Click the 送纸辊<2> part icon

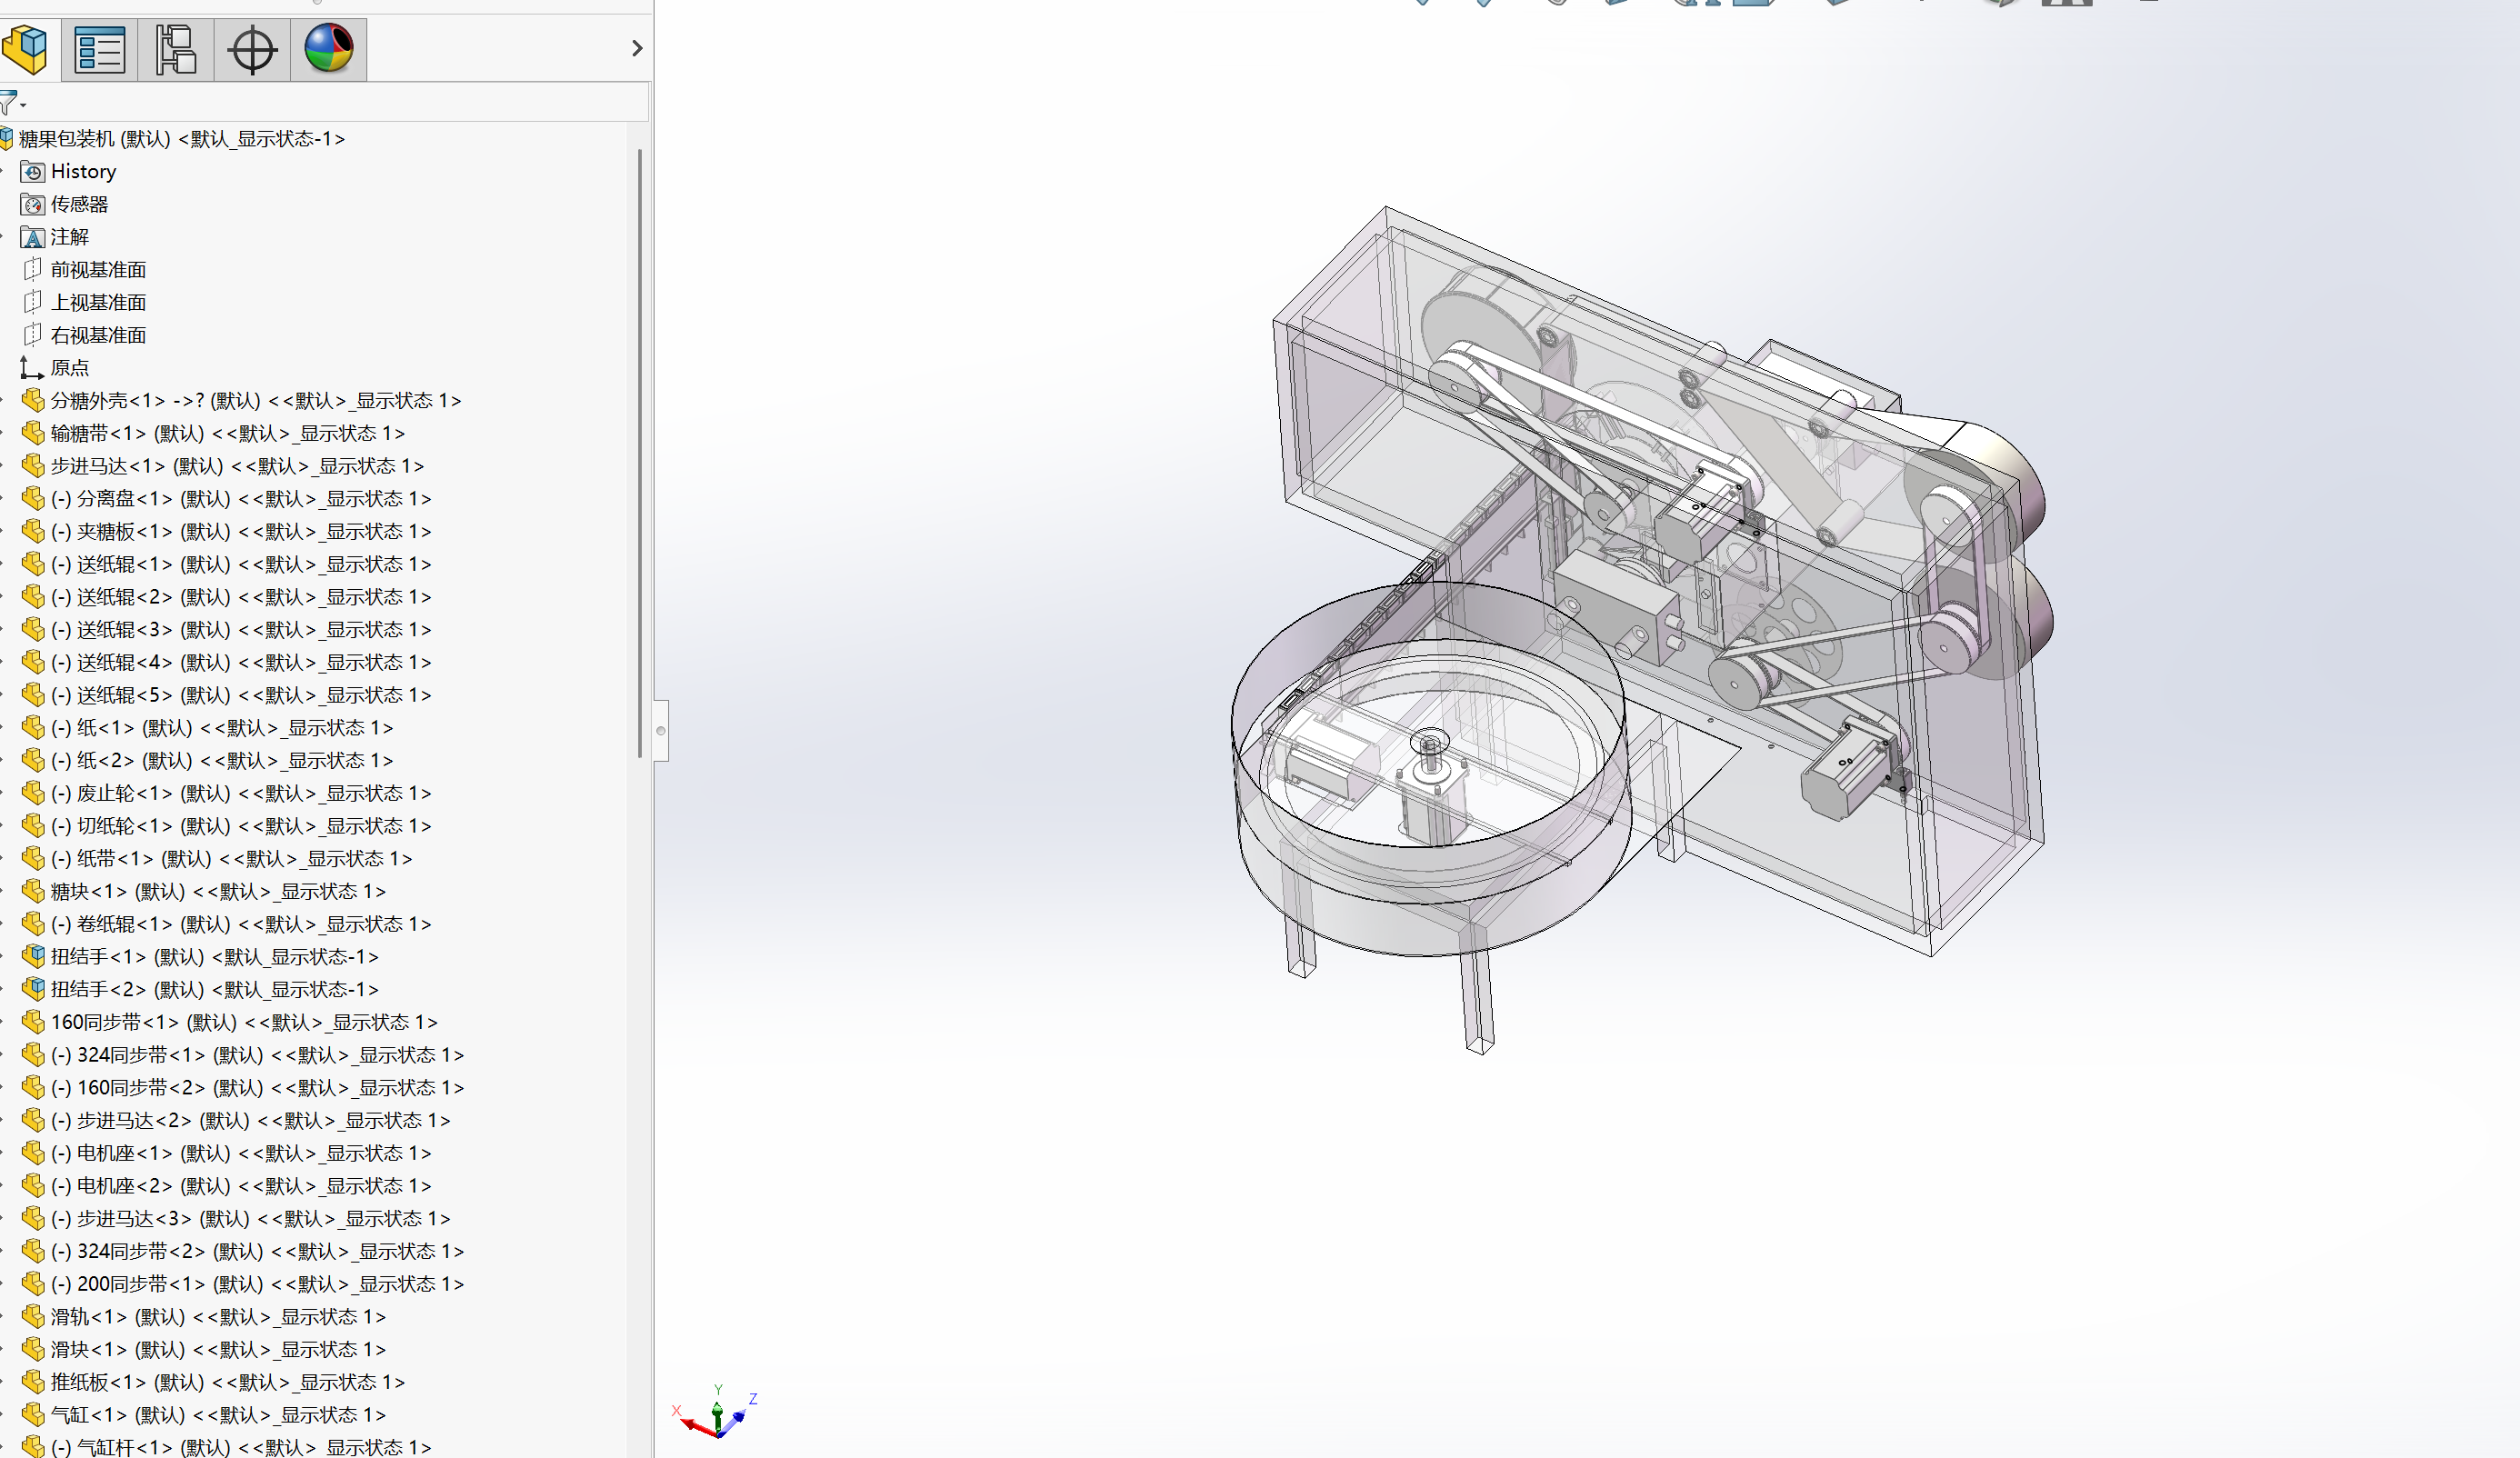33,597
